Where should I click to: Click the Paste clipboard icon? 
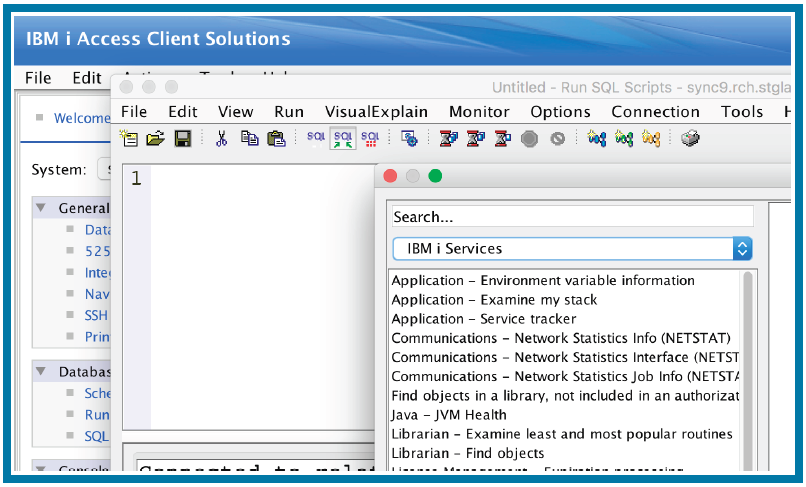tap(276, 139)
